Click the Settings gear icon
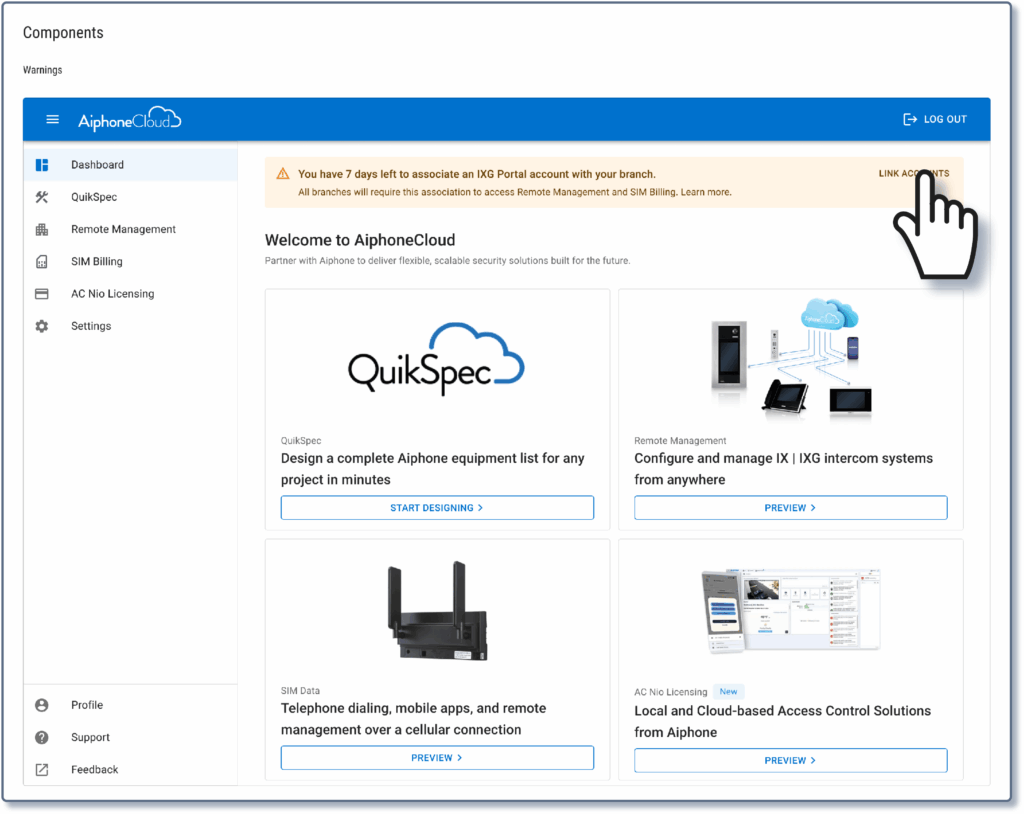Screen dimensions: 1024x814 (42, 326)
